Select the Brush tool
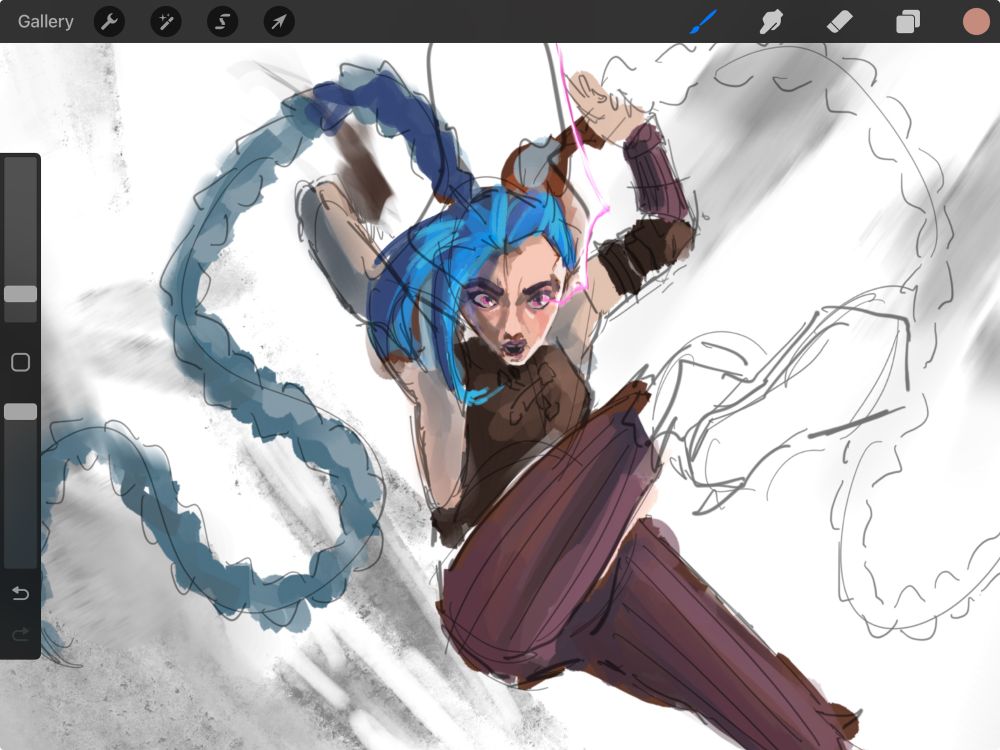The height and width of the screenshot is (750, 1000). pyautogui.click(x=704, y=21)
